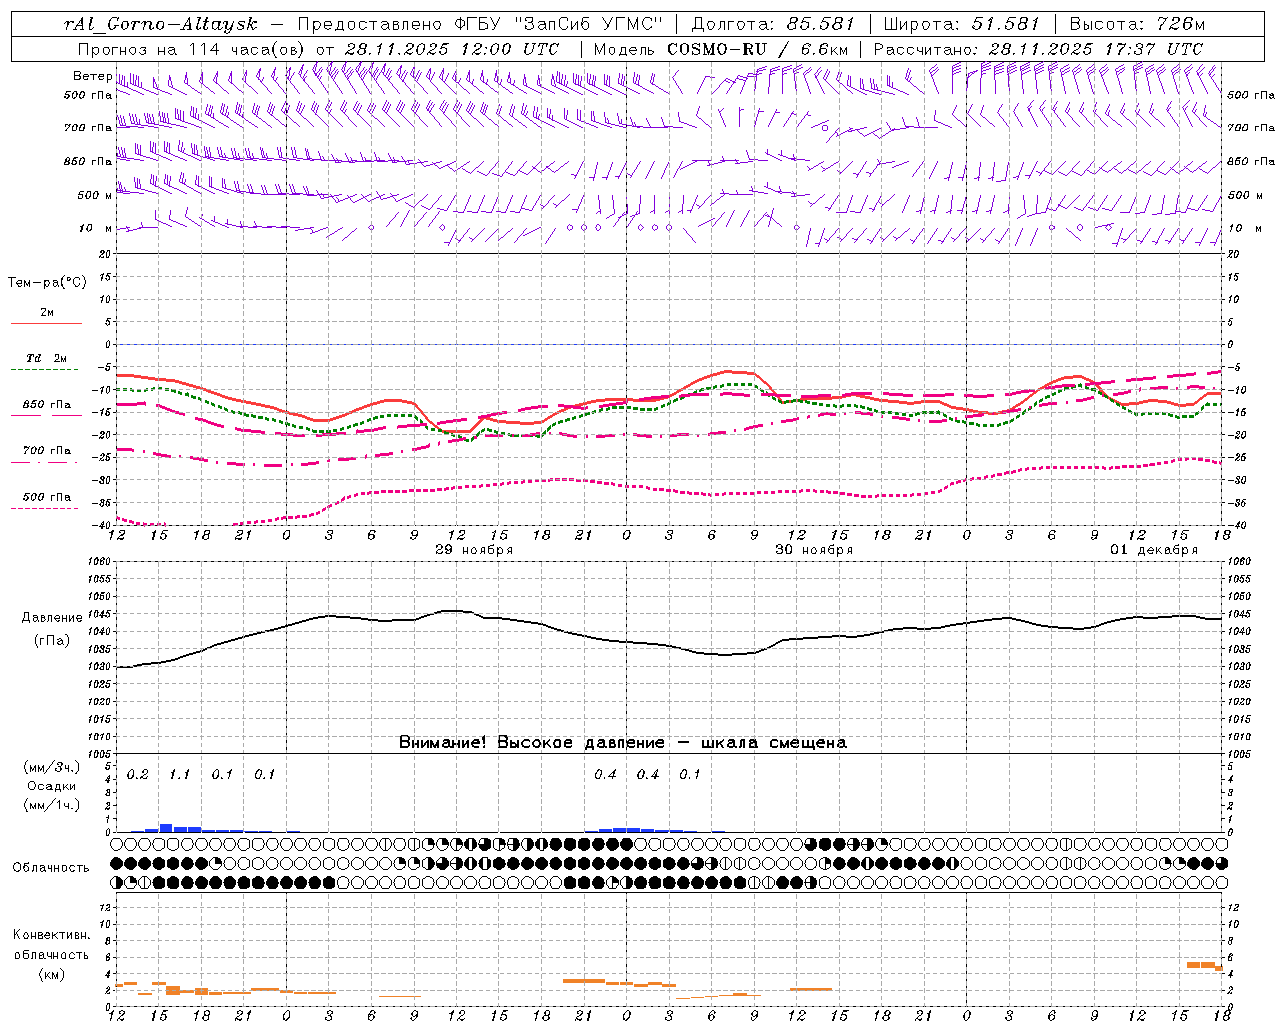Click the precipitation value 1.1
This screenshot has height=1024, width=1280.
tap(179, 775)
